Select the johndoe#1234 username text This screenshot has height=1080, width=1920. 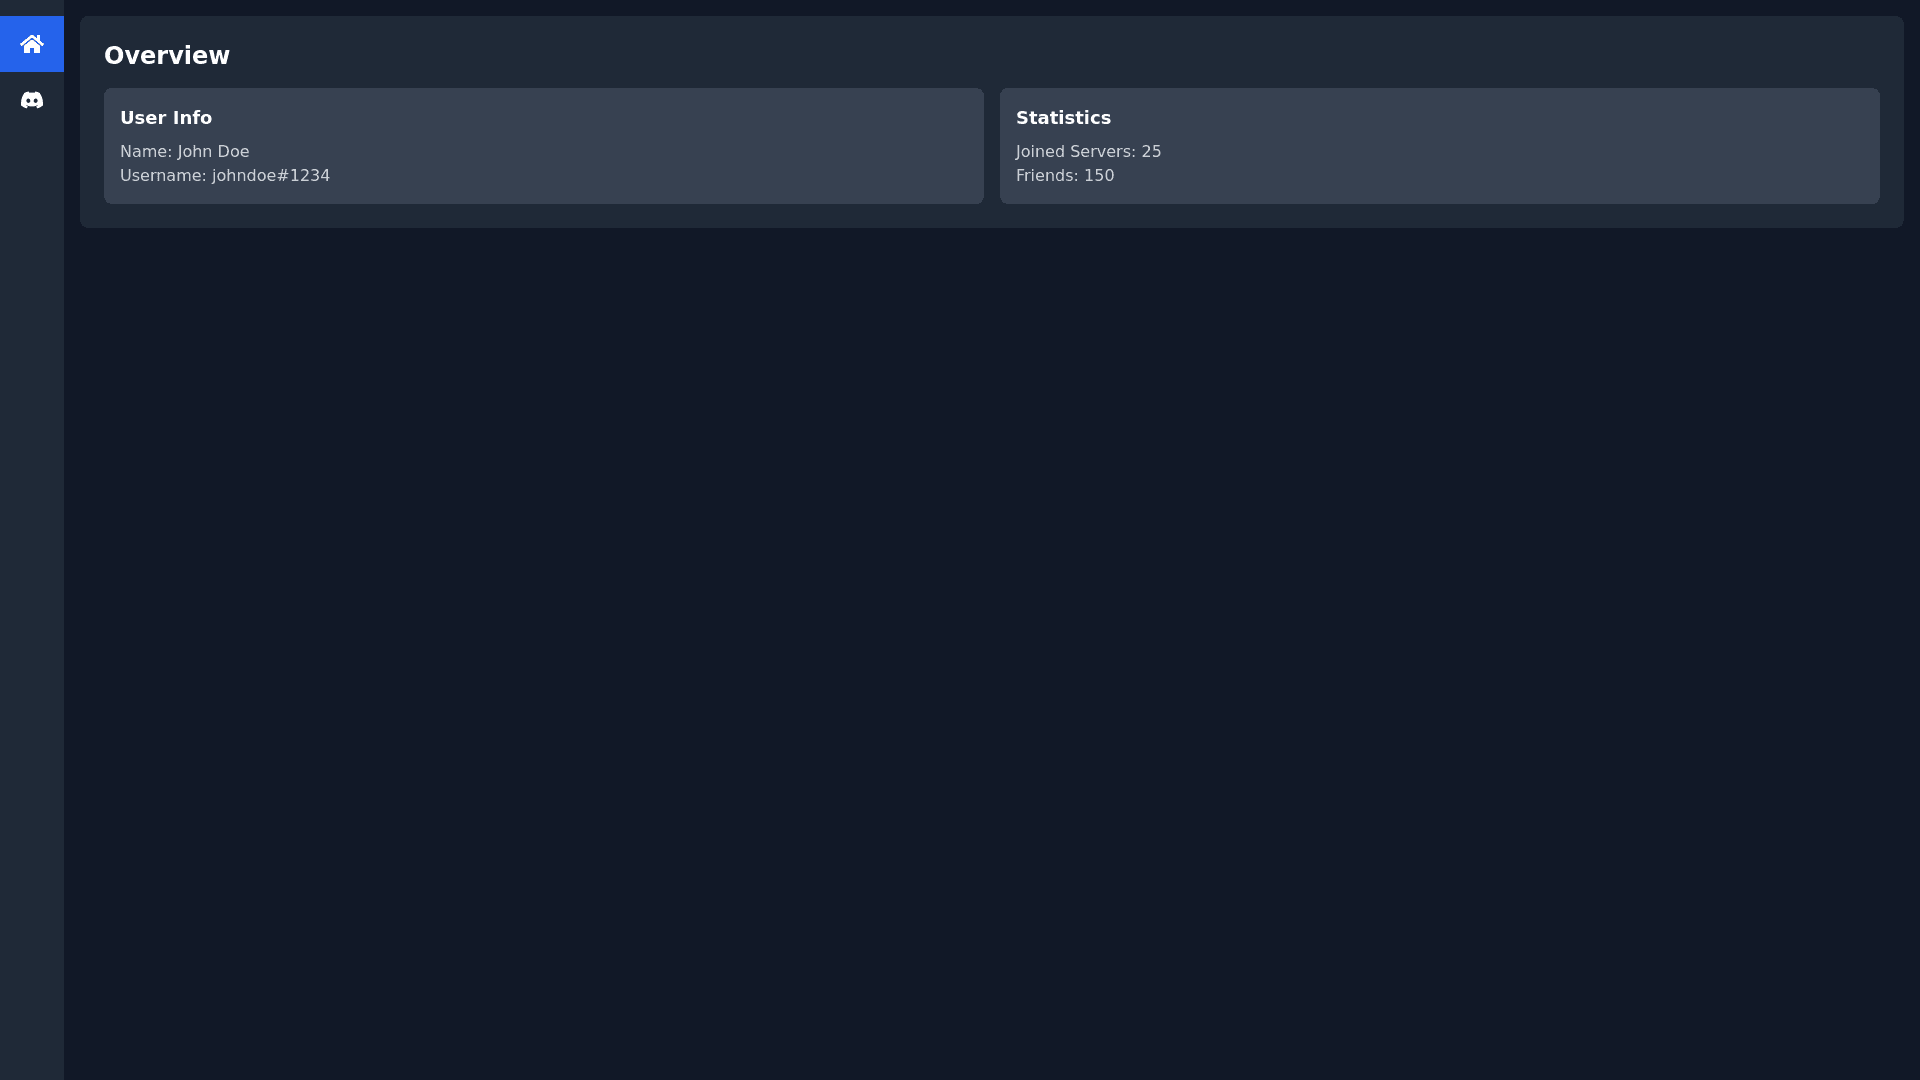(x=271, y=176)
